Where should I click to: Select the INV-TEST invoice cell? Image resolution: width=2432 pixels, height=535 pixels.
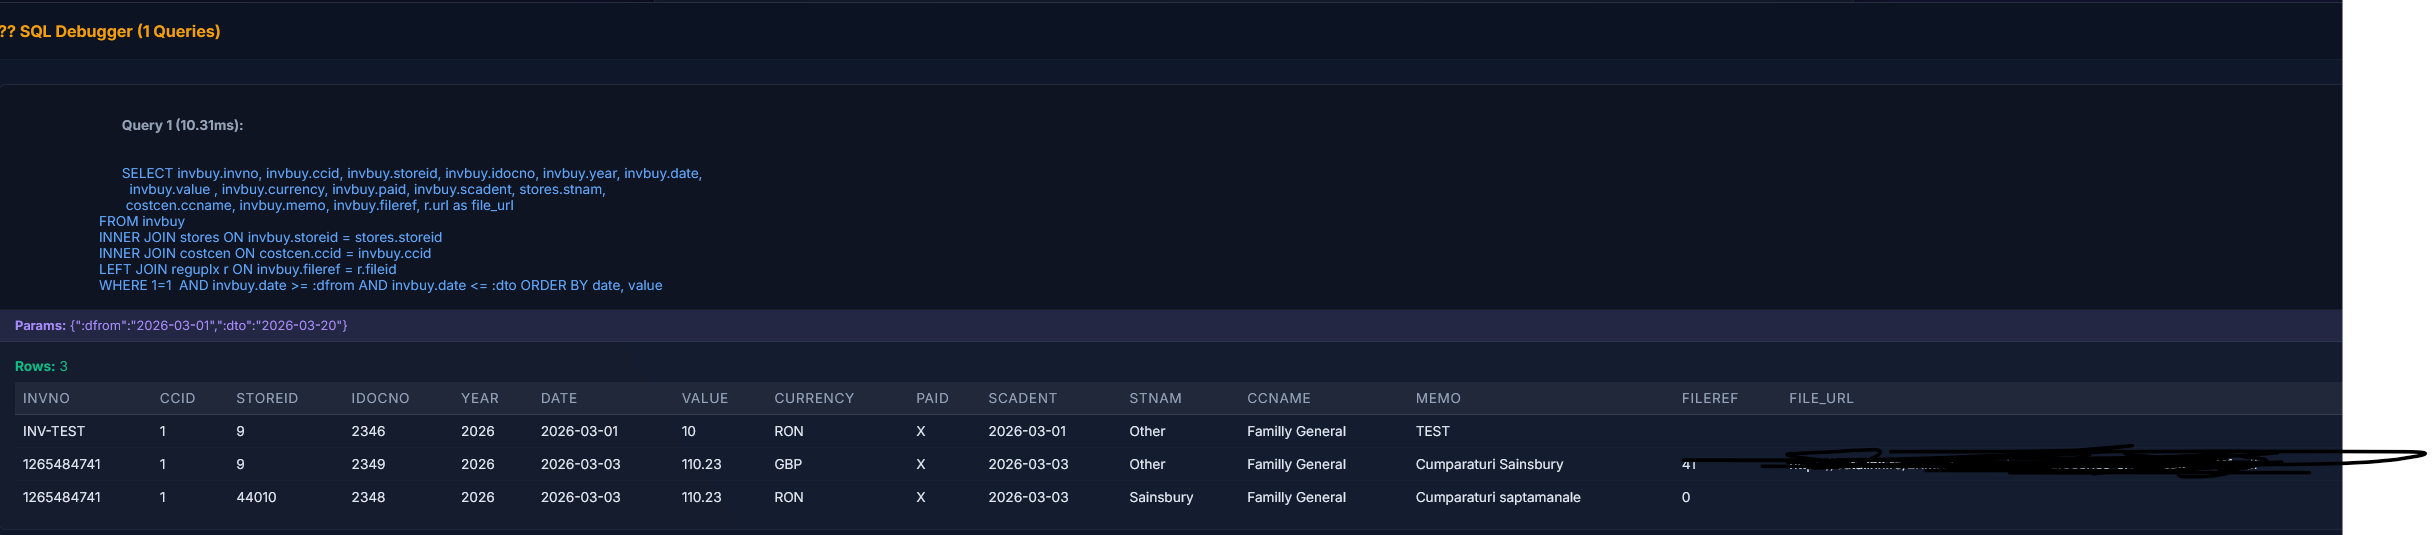coord(54,431)
